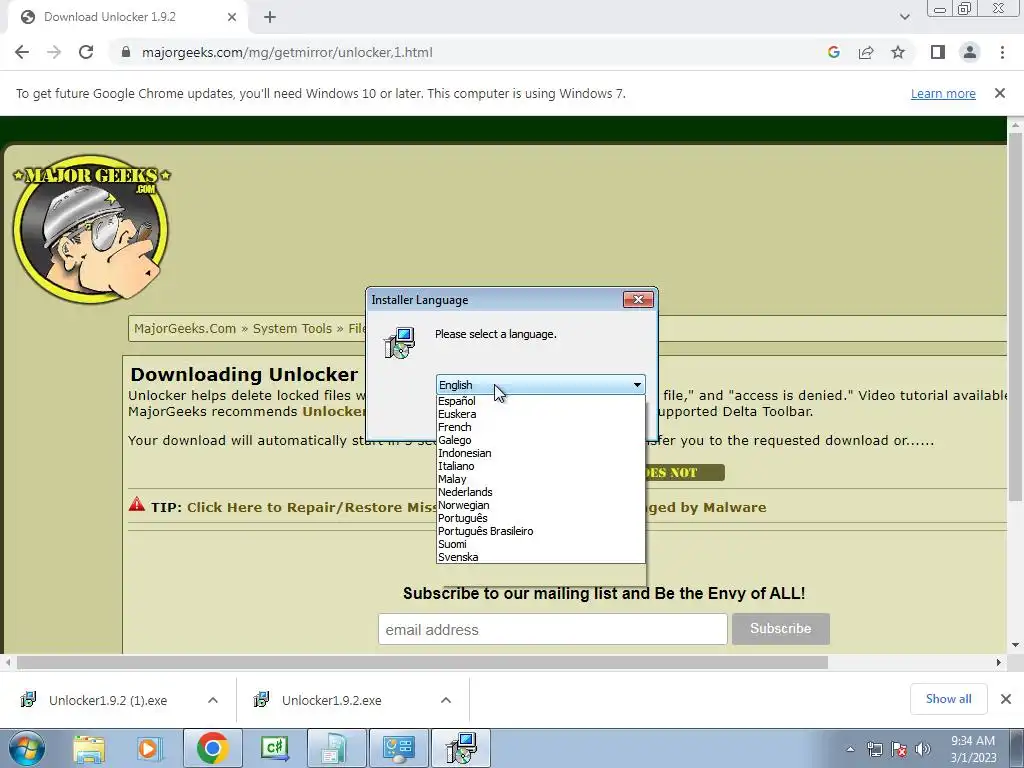Image resolution: width=1024 pixels, height=768 pixels.
Task: Click the installer taskbar icon
Action: click(x=461, y=748)
